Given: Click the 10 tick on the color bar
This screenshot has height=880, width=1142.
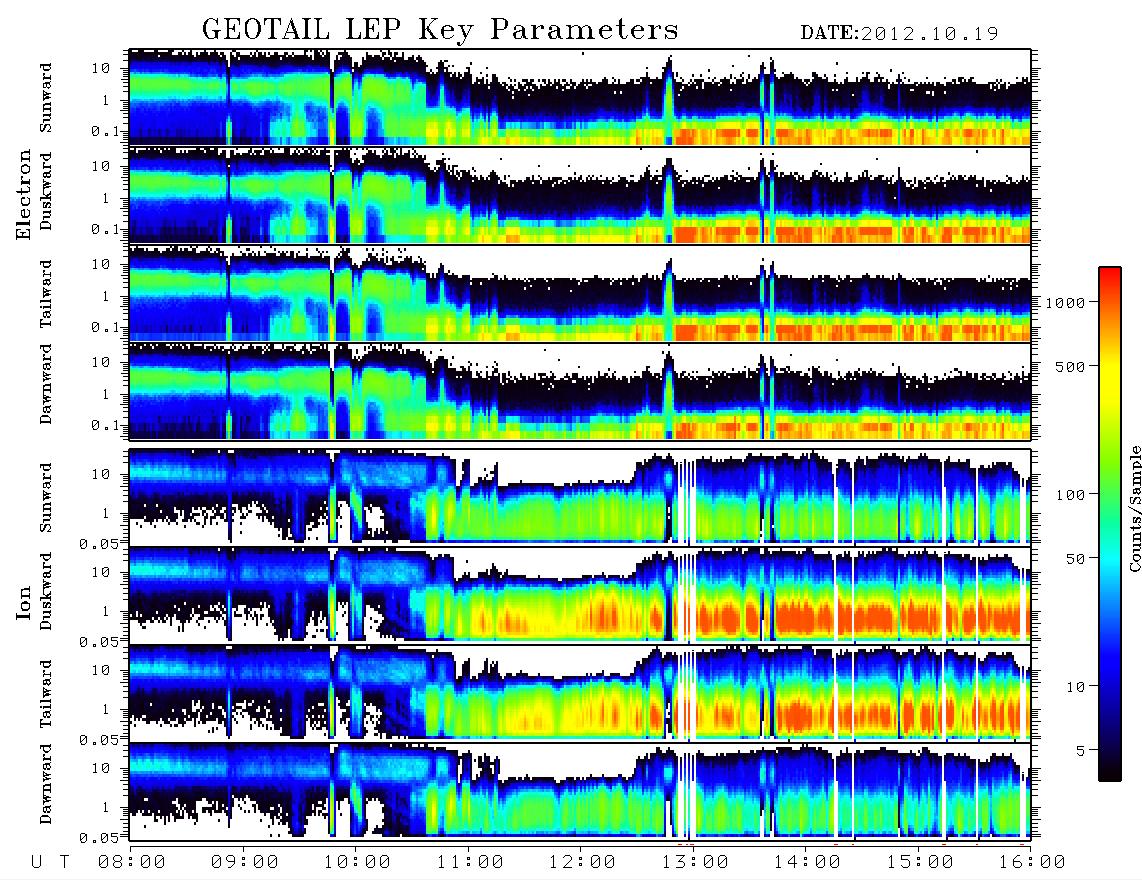Looking at the screenshot, I should pyautogui.click(x=1075, y=687).
